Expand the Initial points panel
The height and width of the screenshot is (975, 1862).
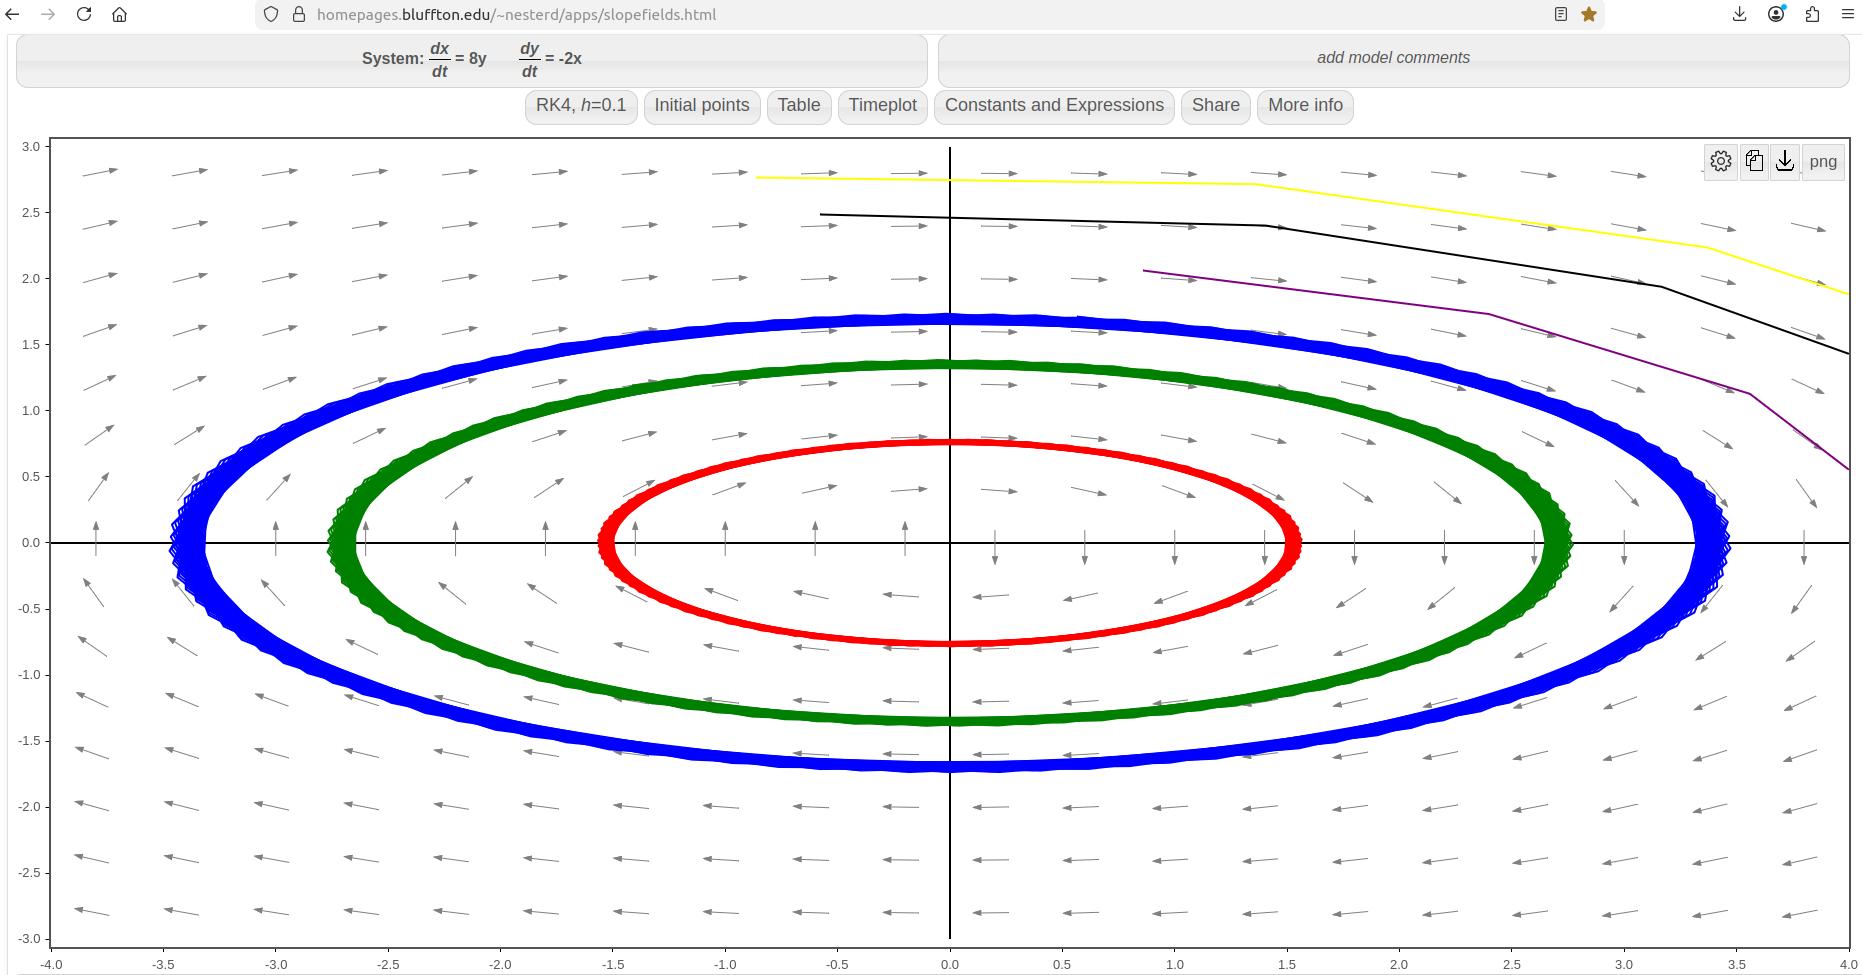coord(701,106)
